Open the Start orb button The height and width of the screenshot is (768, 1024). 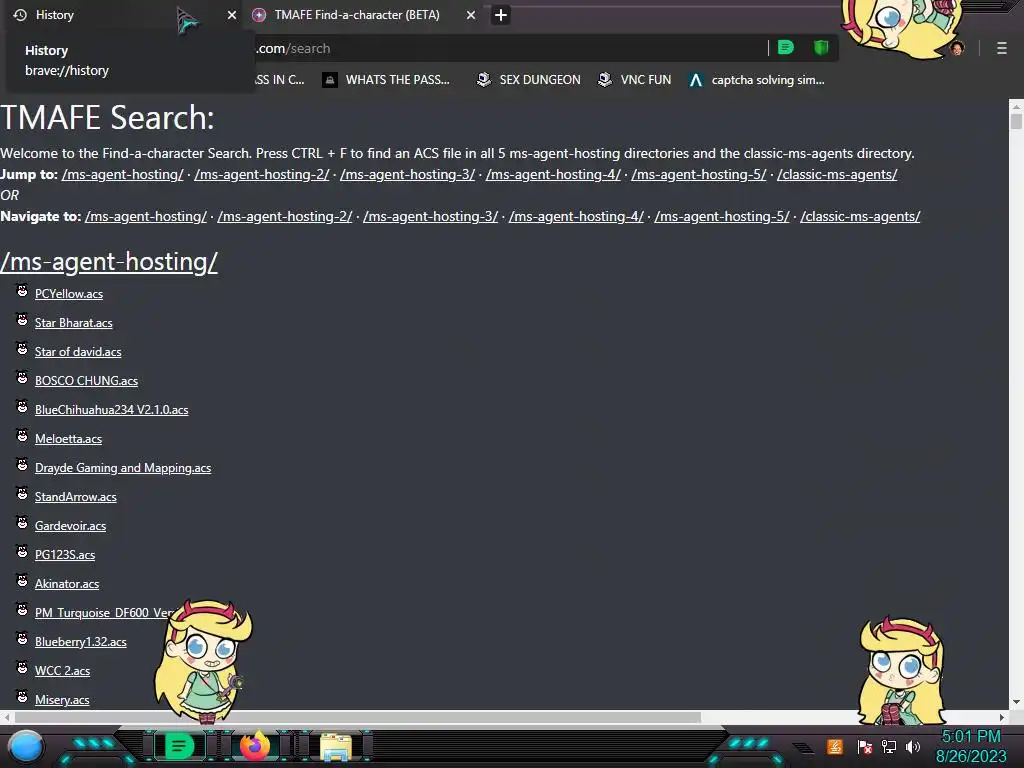(x=26, y=746)
